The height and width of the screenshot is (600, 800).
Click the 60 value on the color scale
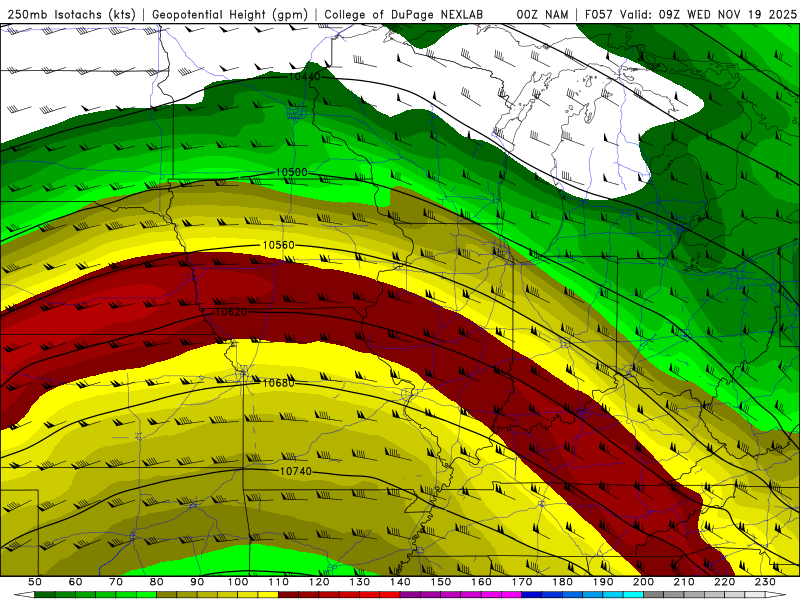coord(76,582)
